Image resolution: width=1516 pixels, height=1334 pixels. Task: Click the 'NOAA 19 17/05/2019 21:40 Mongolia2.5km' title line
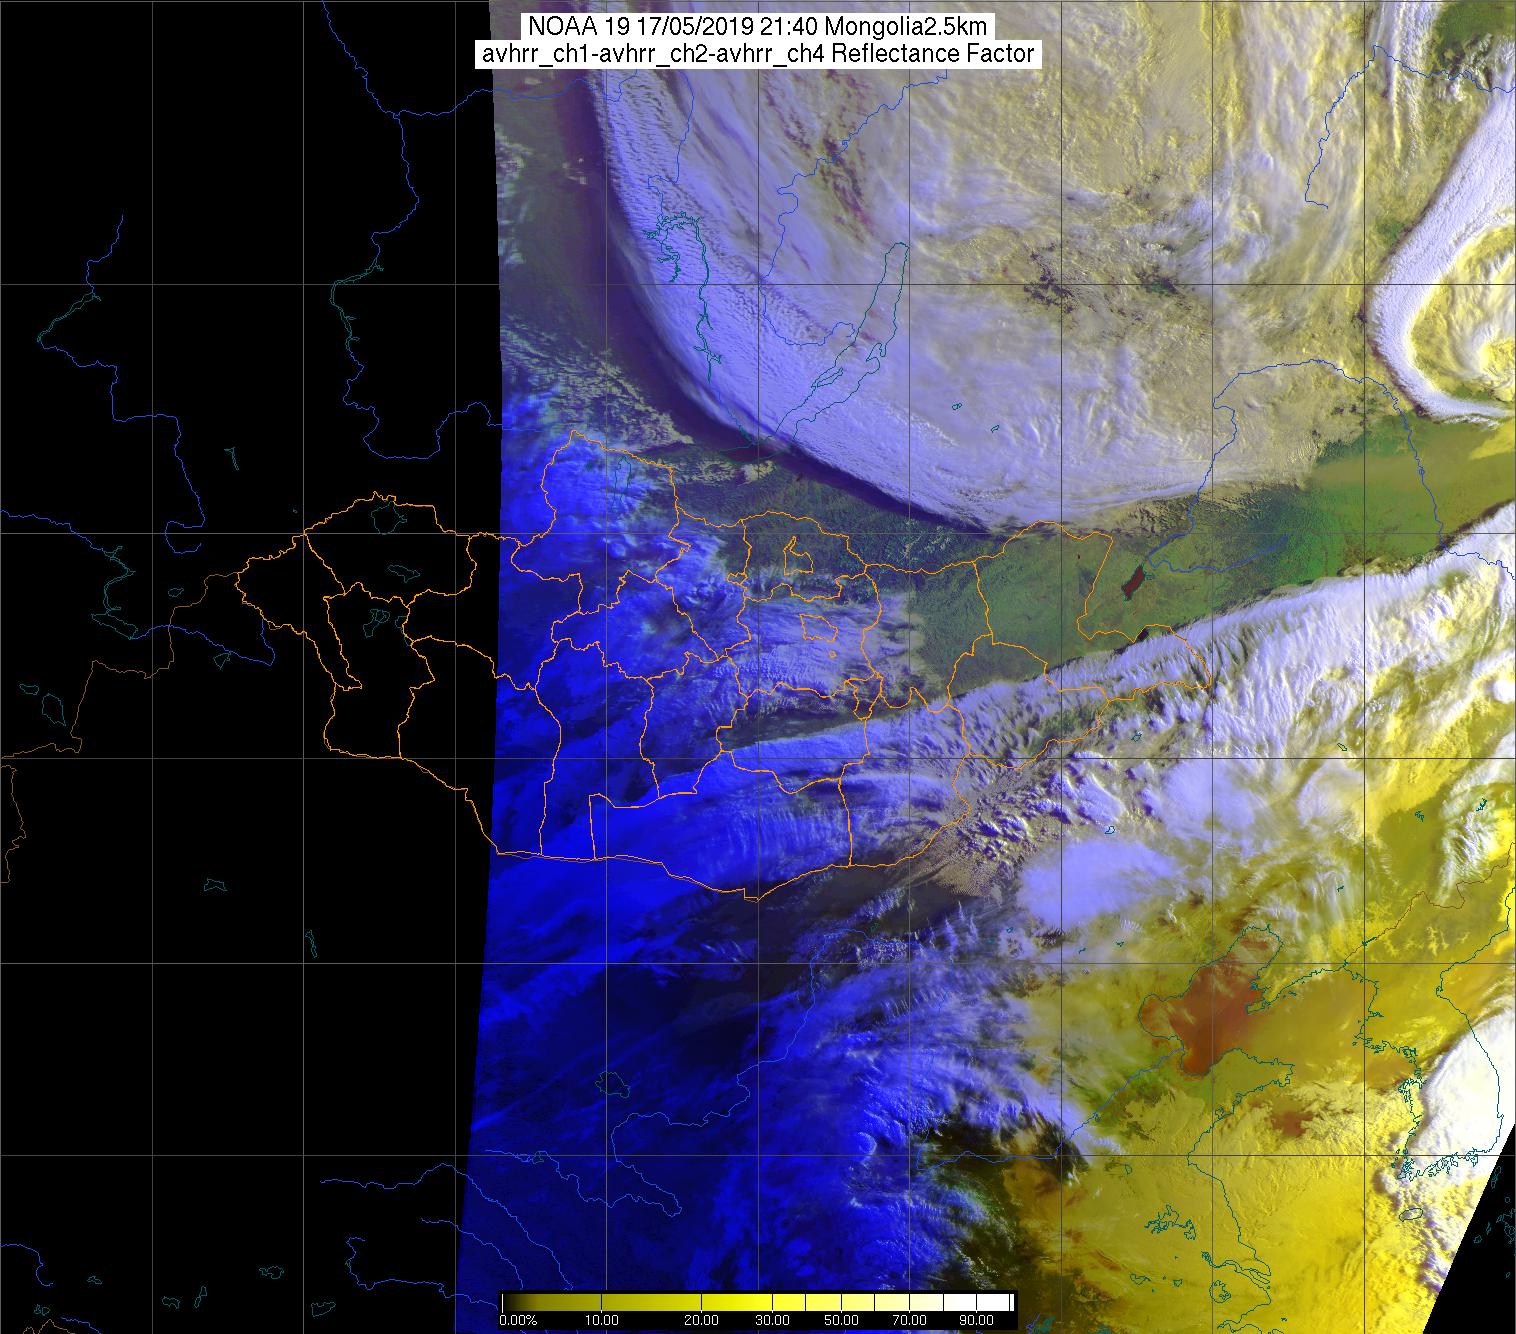click(x=756, y=25)
